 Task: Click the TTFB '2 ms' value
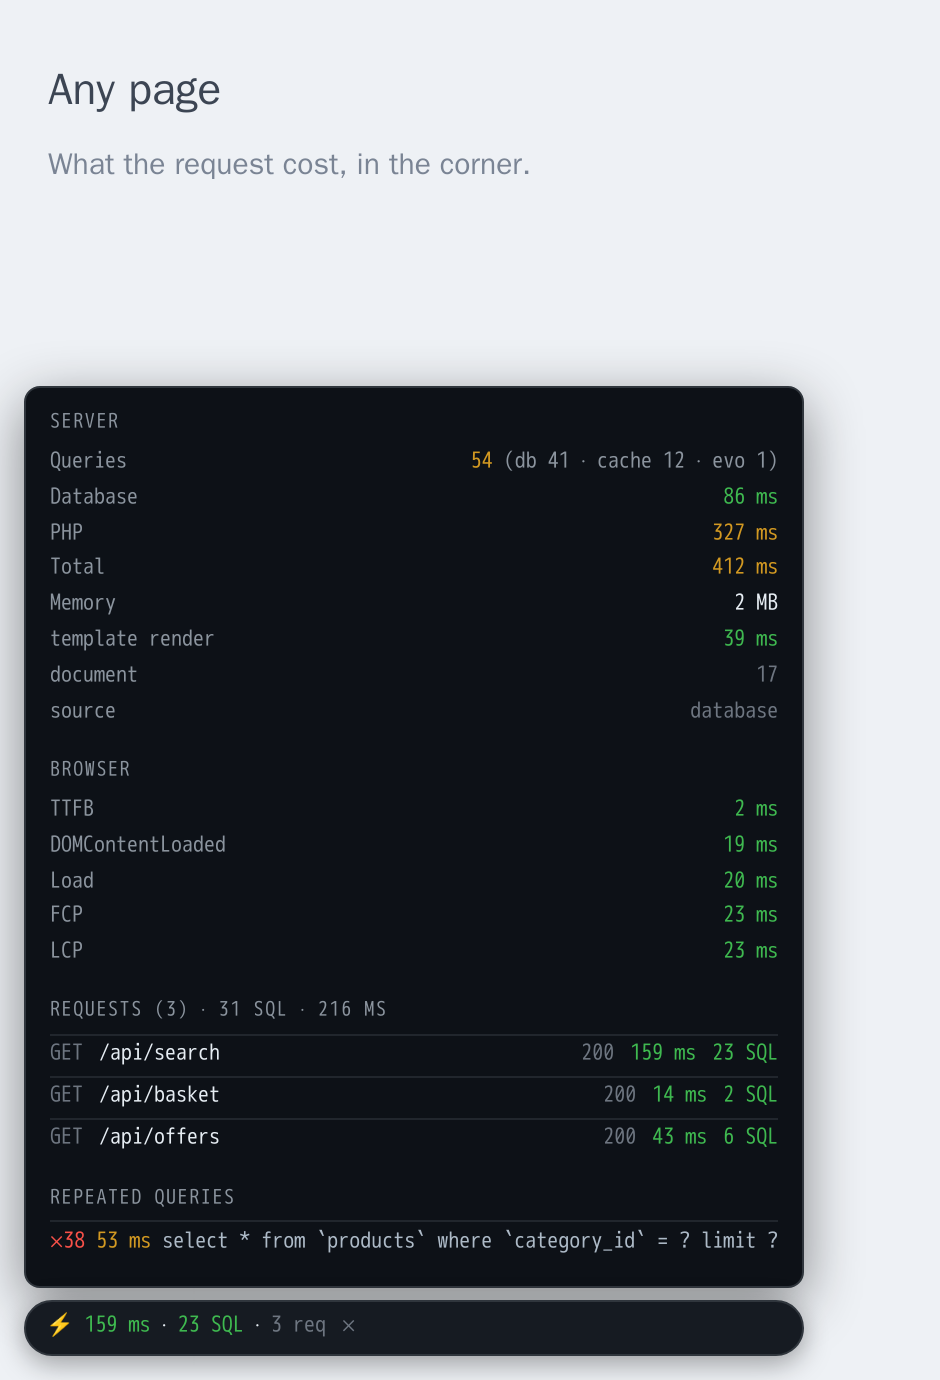(756, 809)
